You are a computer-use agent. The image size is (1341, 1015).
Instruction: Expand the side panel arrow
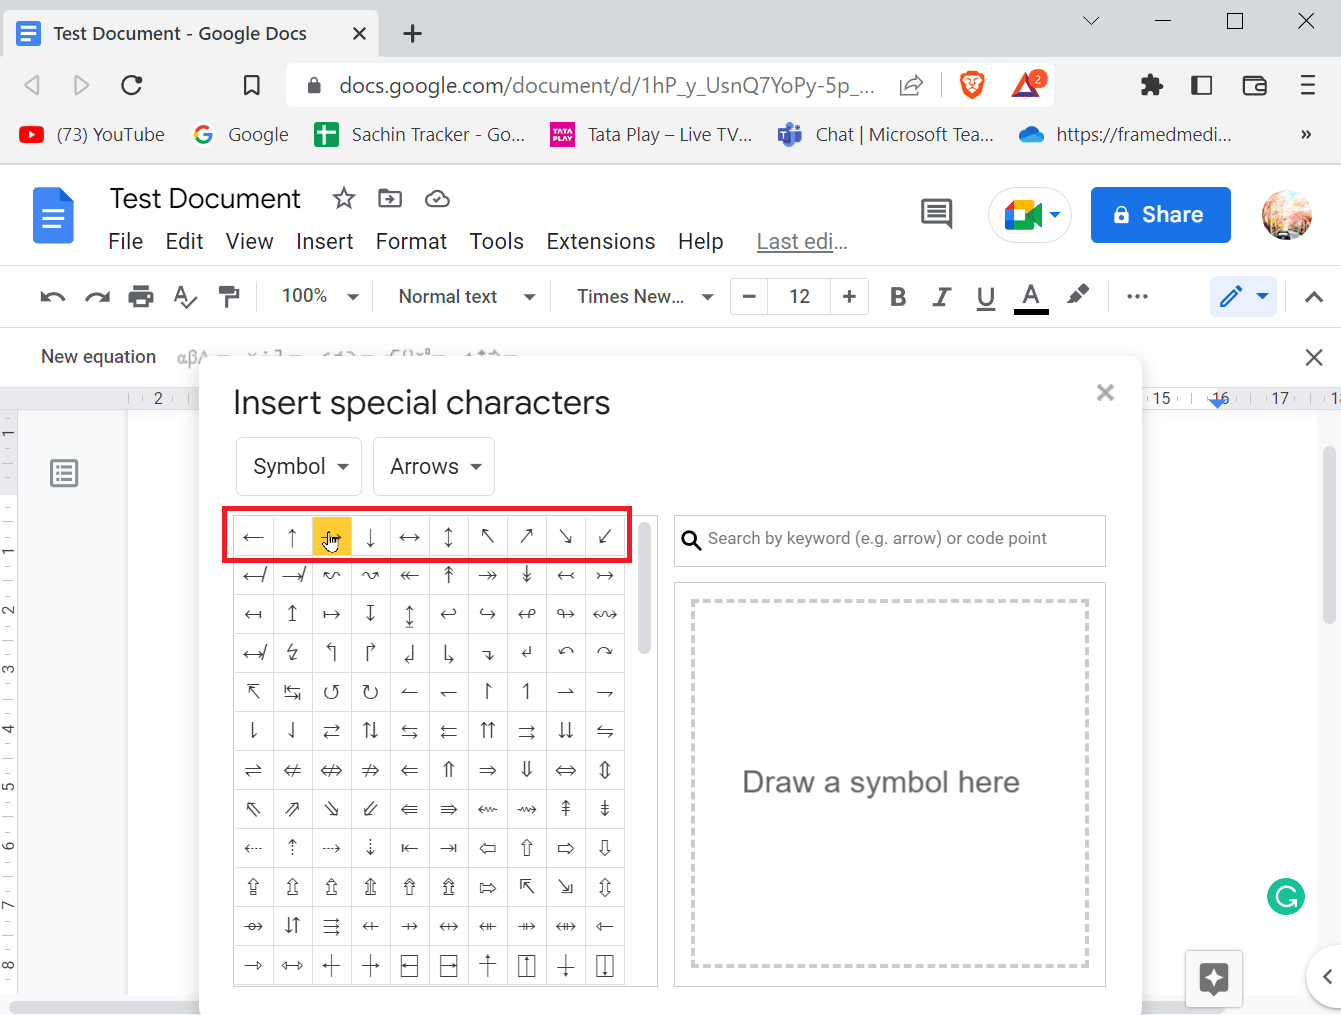coord(1326,977)
